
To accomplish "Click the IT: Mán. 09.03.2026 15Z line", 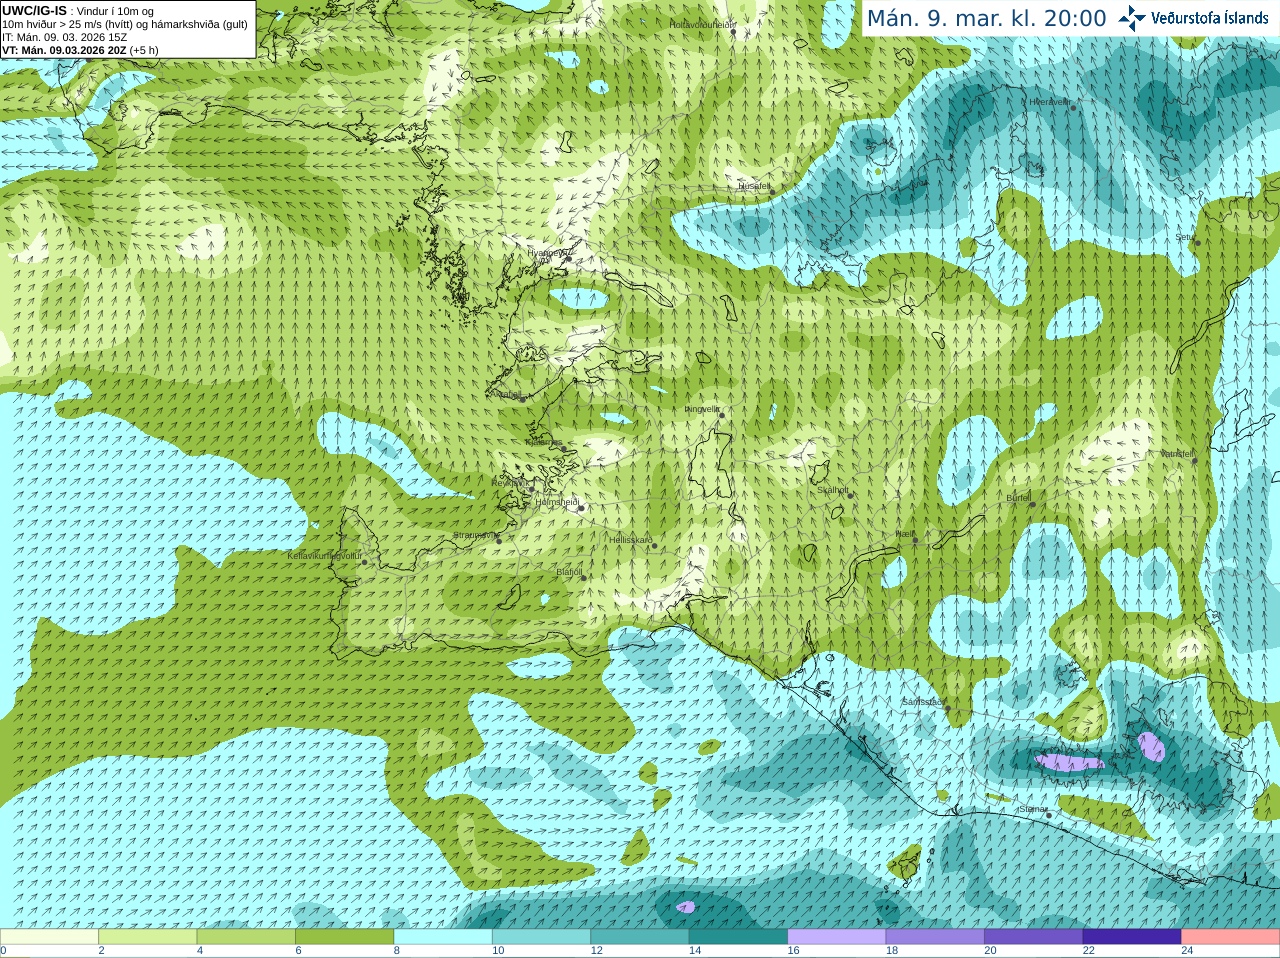I will point(64,37).
